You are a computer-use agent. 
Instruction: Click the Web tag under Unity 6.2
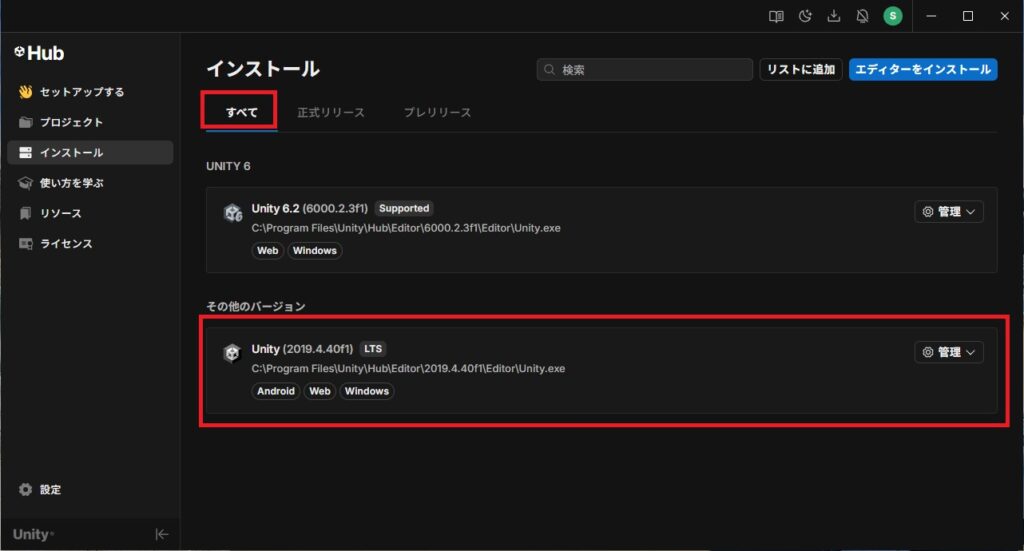268,251
